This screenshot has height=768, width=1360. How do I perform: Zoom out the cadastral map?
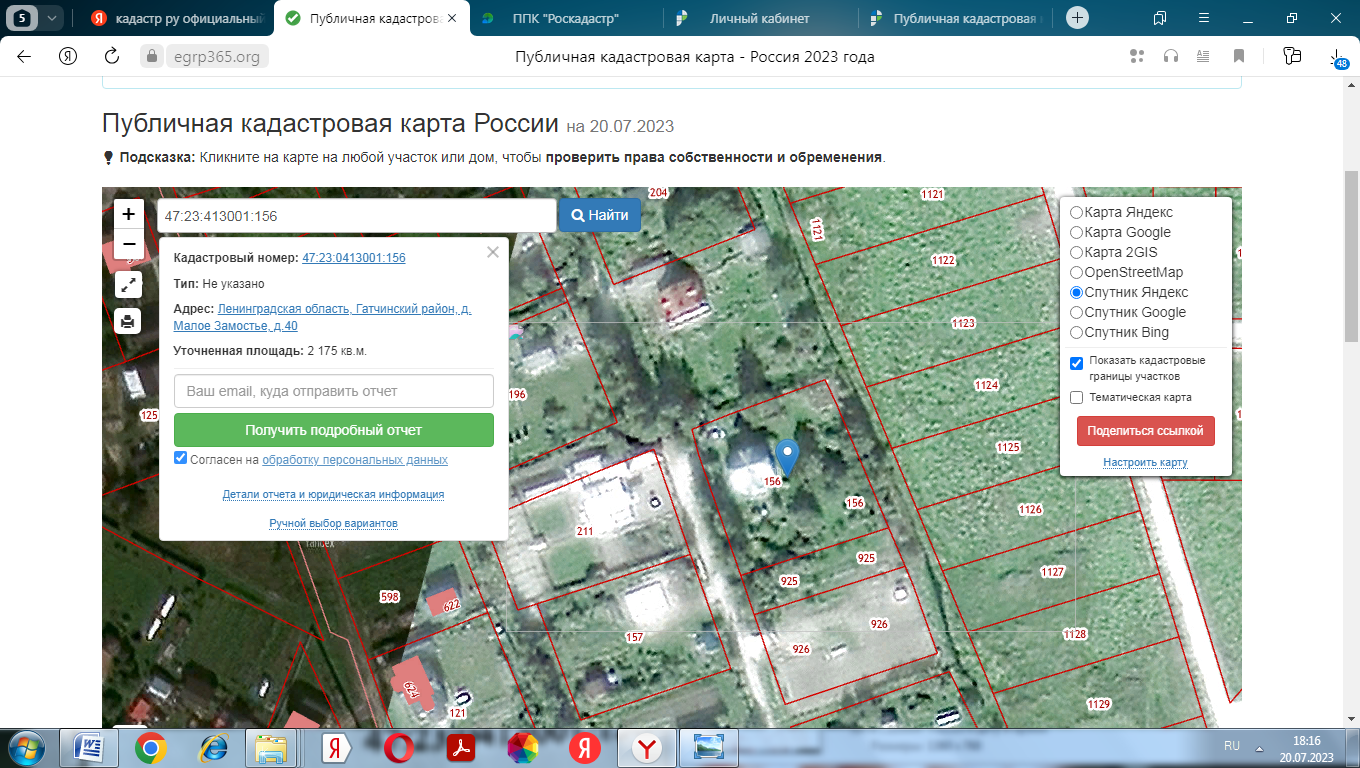point(129,244)
